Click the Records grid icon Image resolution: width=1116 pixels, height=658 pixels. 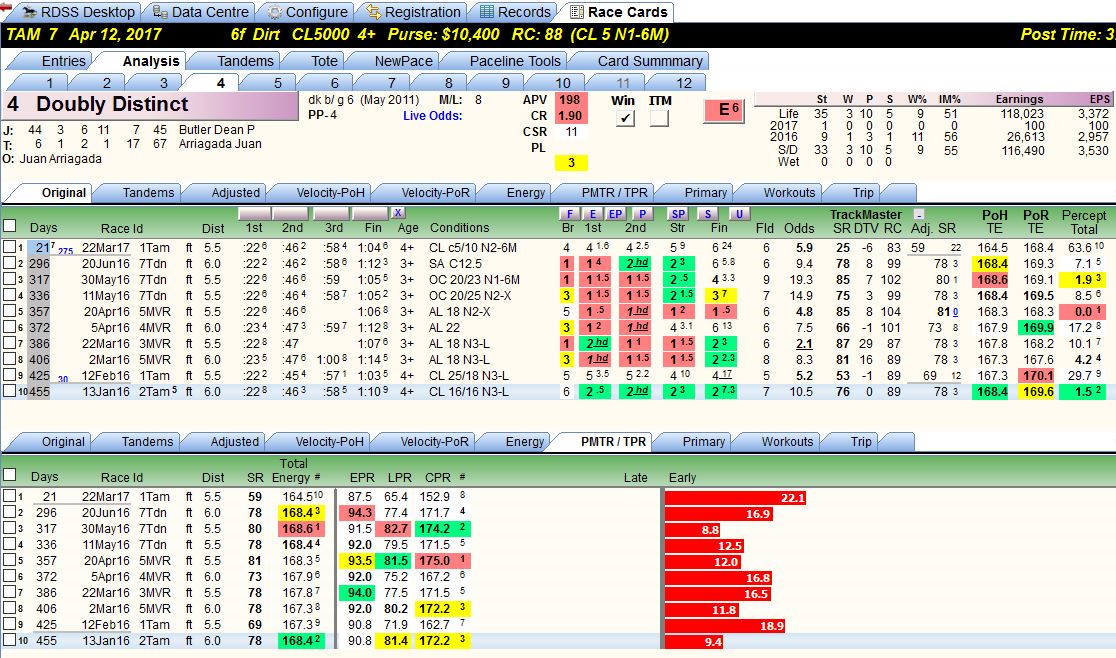tap(487, 12)
